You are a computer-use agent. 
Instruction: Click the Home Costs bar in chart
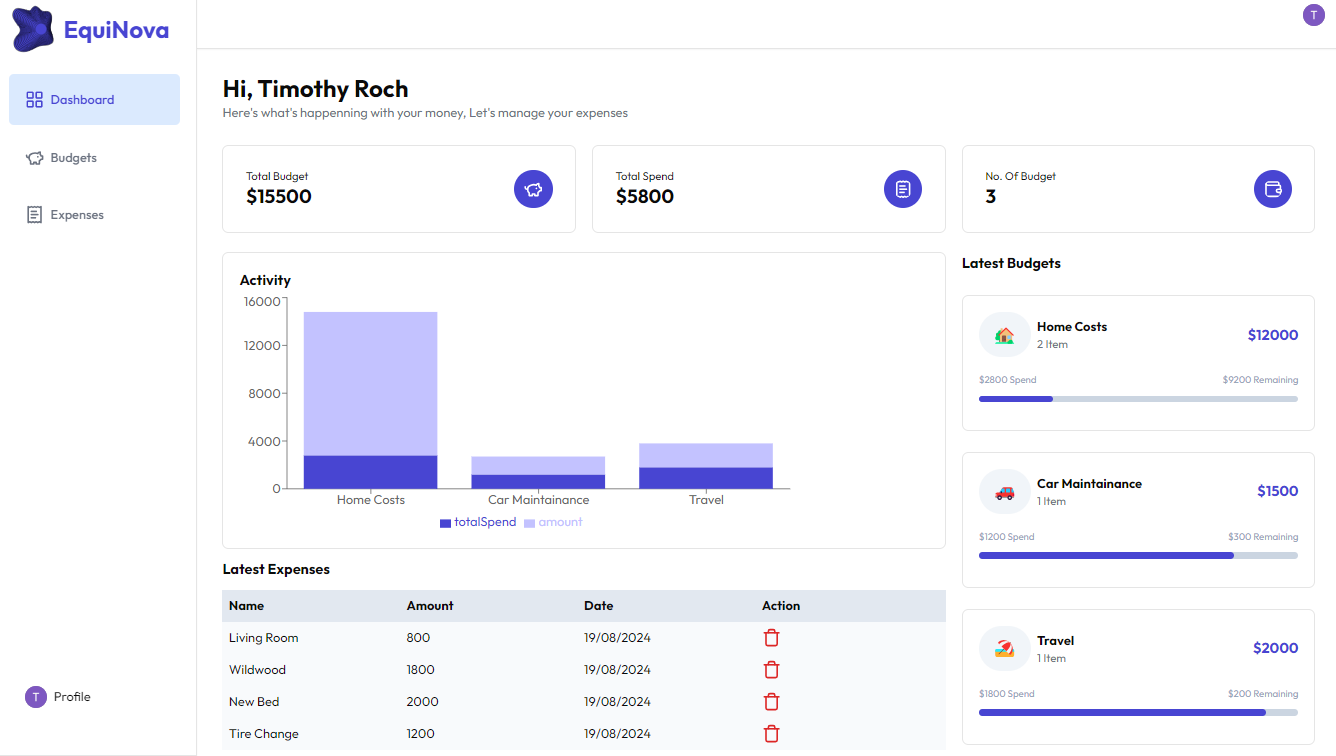click(370, 400)
